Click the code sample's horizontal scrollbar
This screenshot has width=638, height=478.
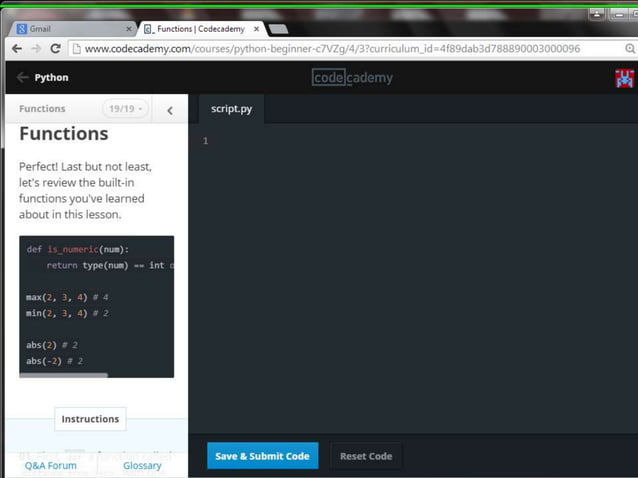pos(64,375)
